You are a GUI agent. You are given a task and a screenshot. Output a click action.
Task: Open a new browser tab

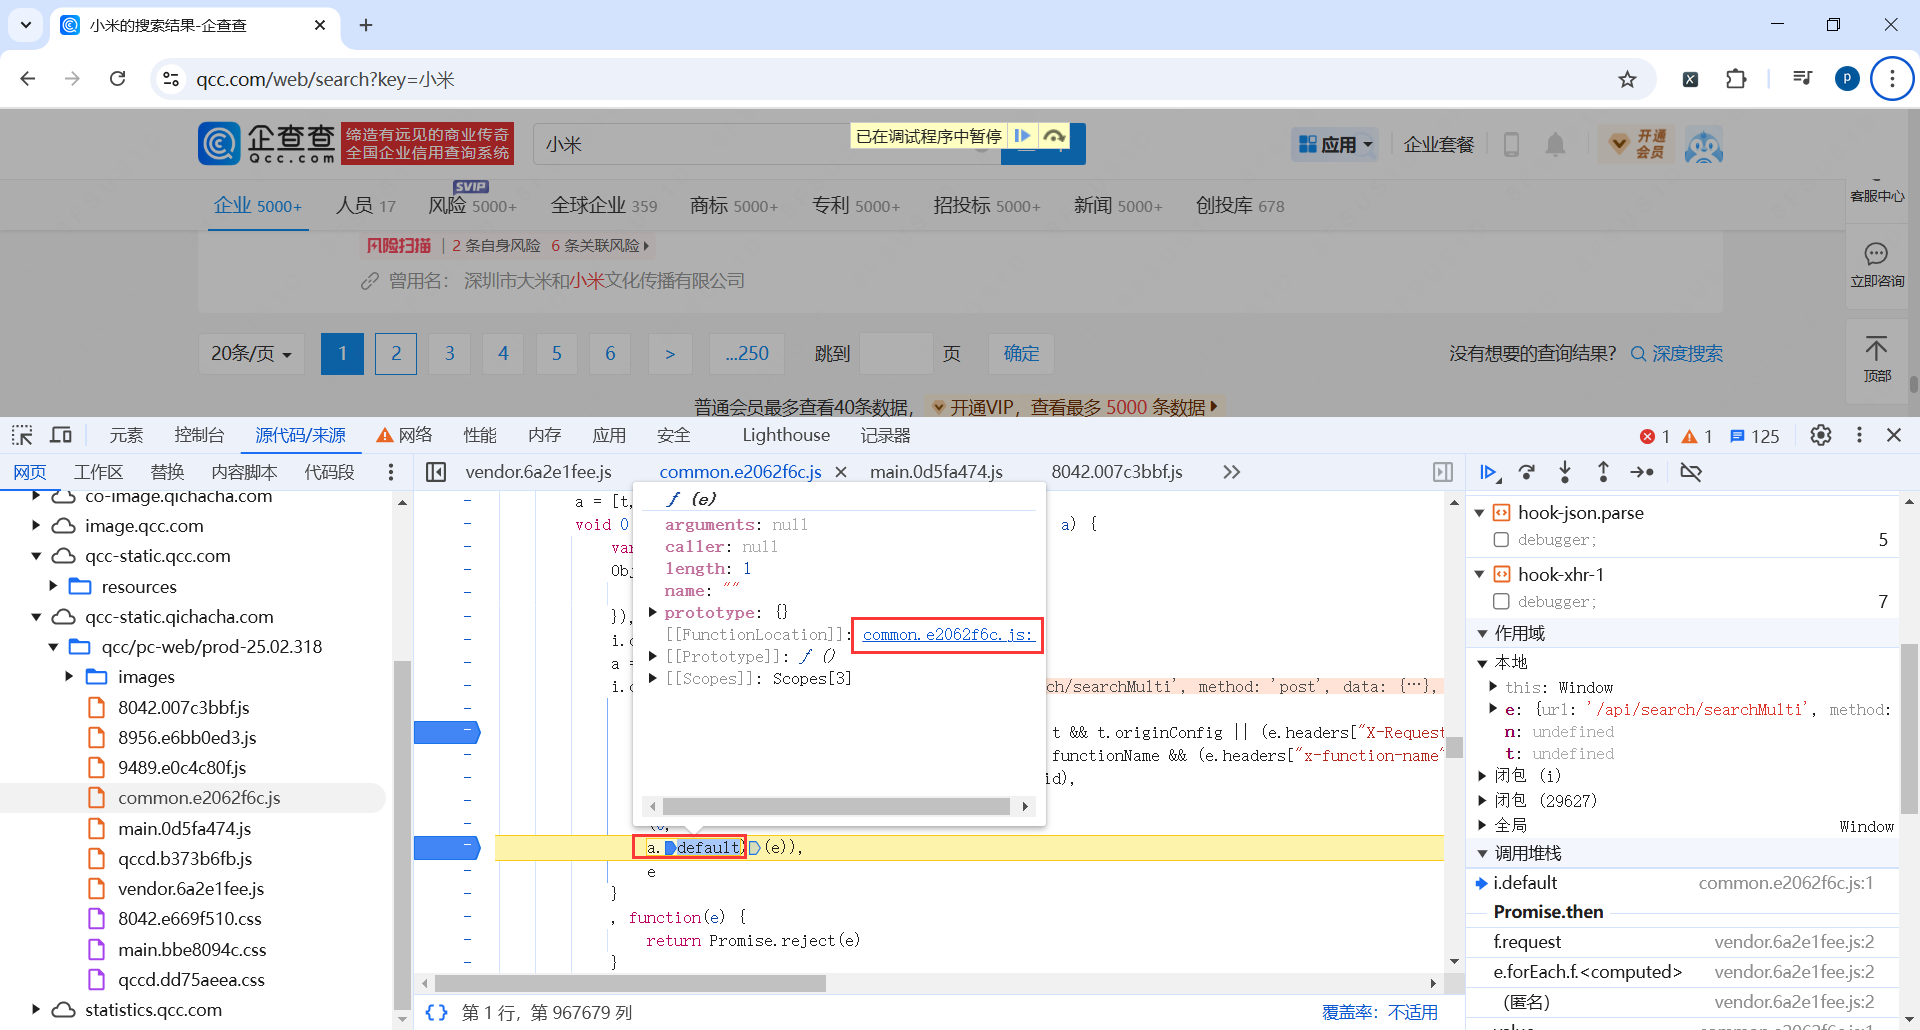366,25
